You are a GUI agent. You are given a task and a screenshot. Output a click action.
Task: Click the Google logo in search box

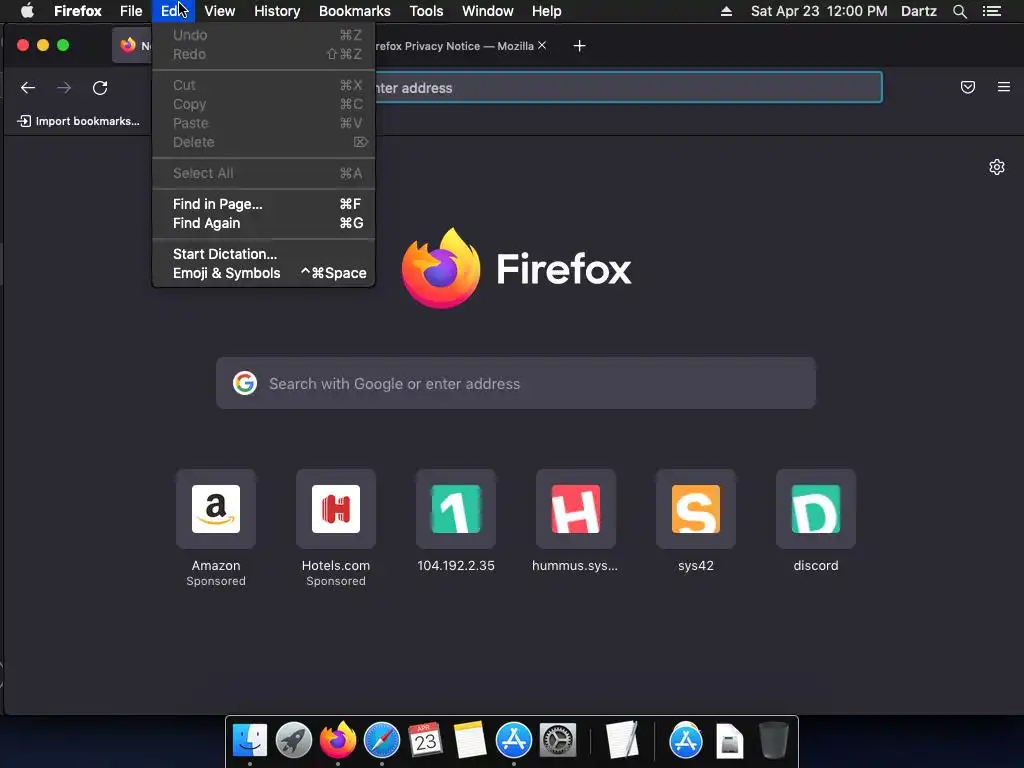click(245, 383)
